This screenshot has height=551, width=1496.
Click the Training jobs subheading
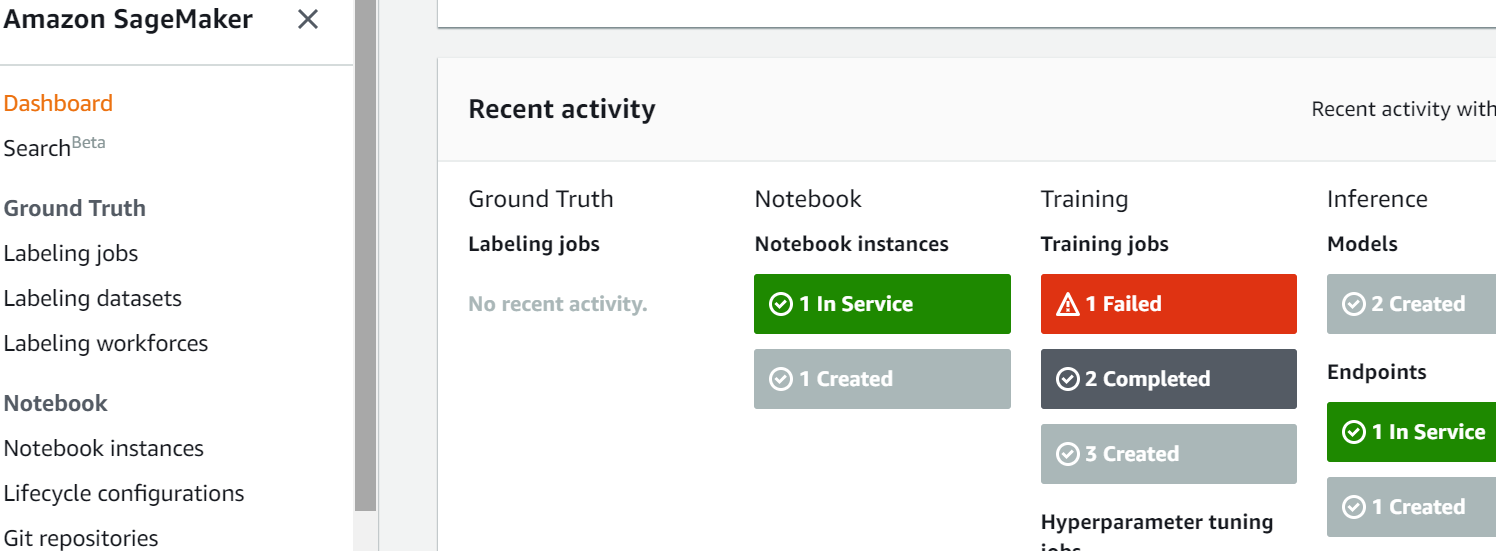(x=1105, y=244)
